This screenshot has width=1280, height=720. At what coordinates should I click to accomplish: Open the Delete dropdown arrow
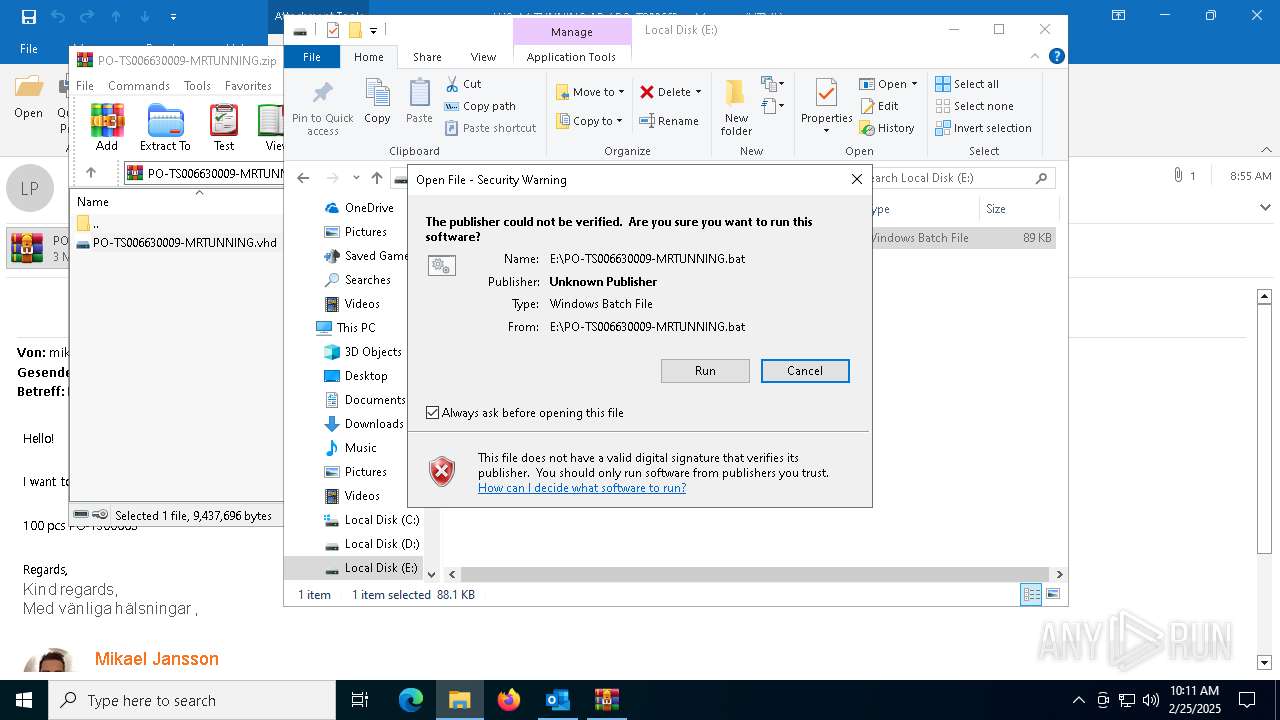698,92
